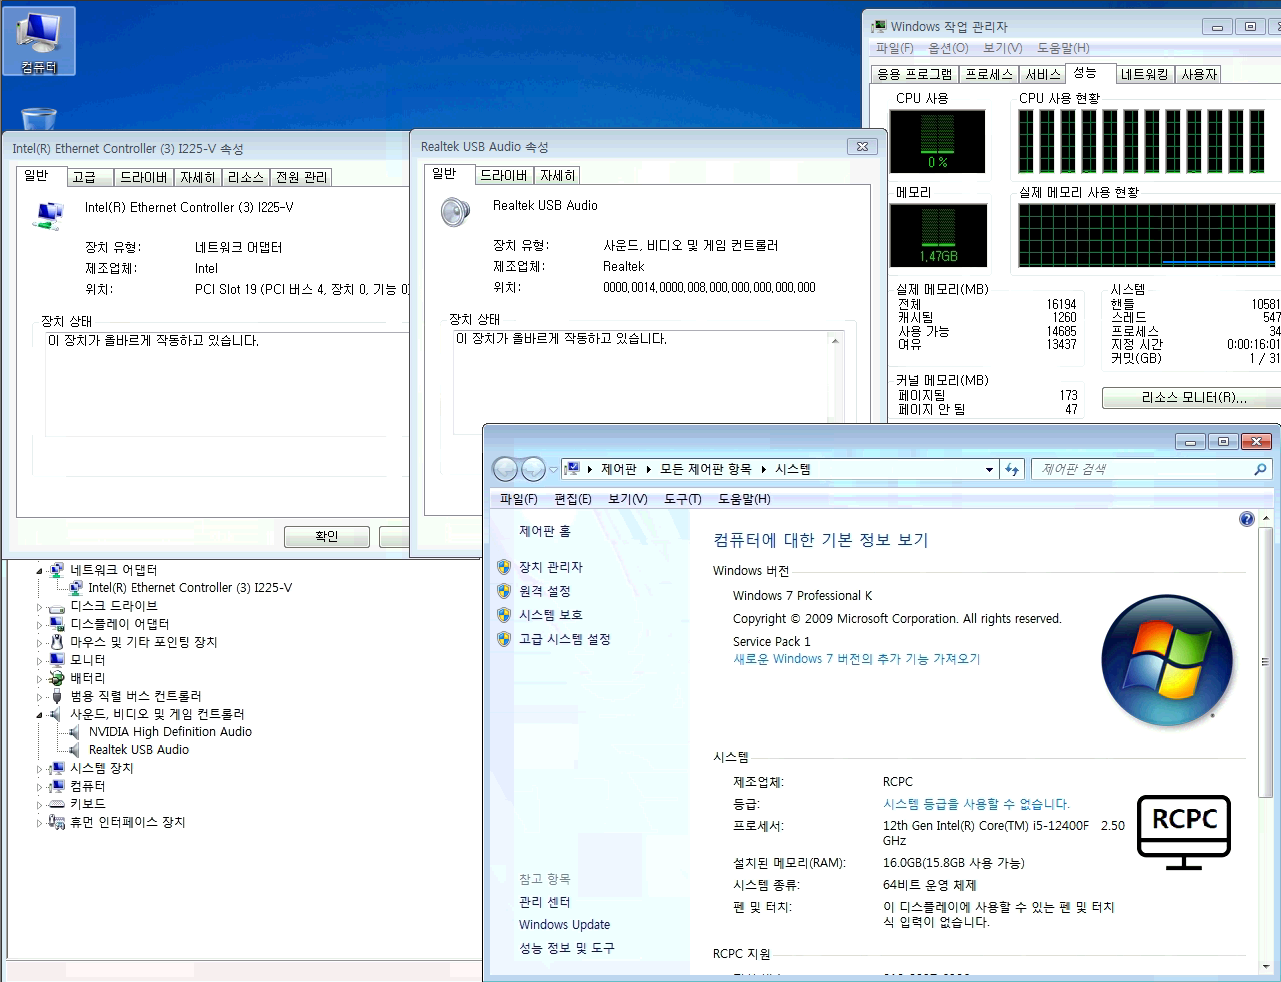Open the address bar history dropdown arrow
Viewport: 1281px width, 982px height.
(990, 469)
